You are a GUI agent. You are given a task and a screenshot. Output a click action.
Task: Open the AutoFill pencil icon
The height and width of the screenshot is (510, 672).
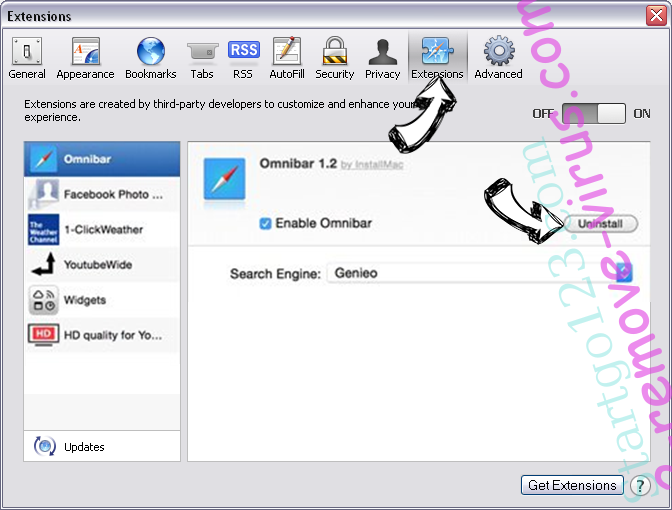coord(287,51)
